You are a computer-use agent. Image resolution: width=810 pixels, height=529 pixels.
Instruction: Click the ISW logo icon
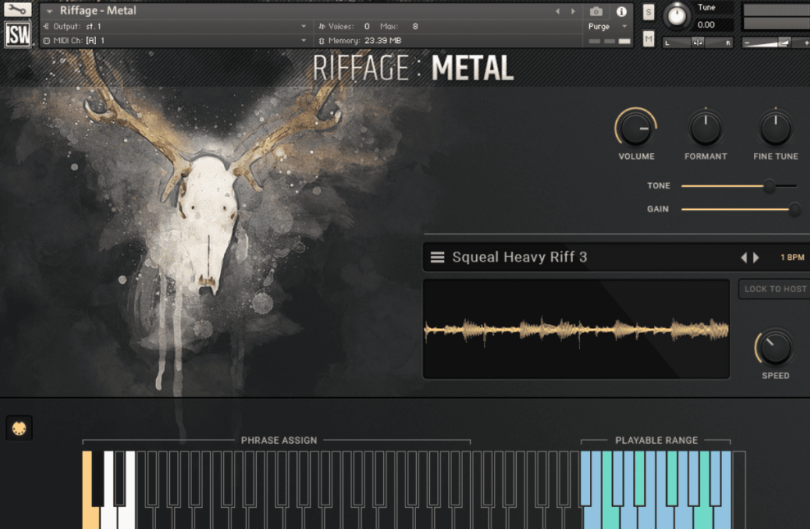18,34
